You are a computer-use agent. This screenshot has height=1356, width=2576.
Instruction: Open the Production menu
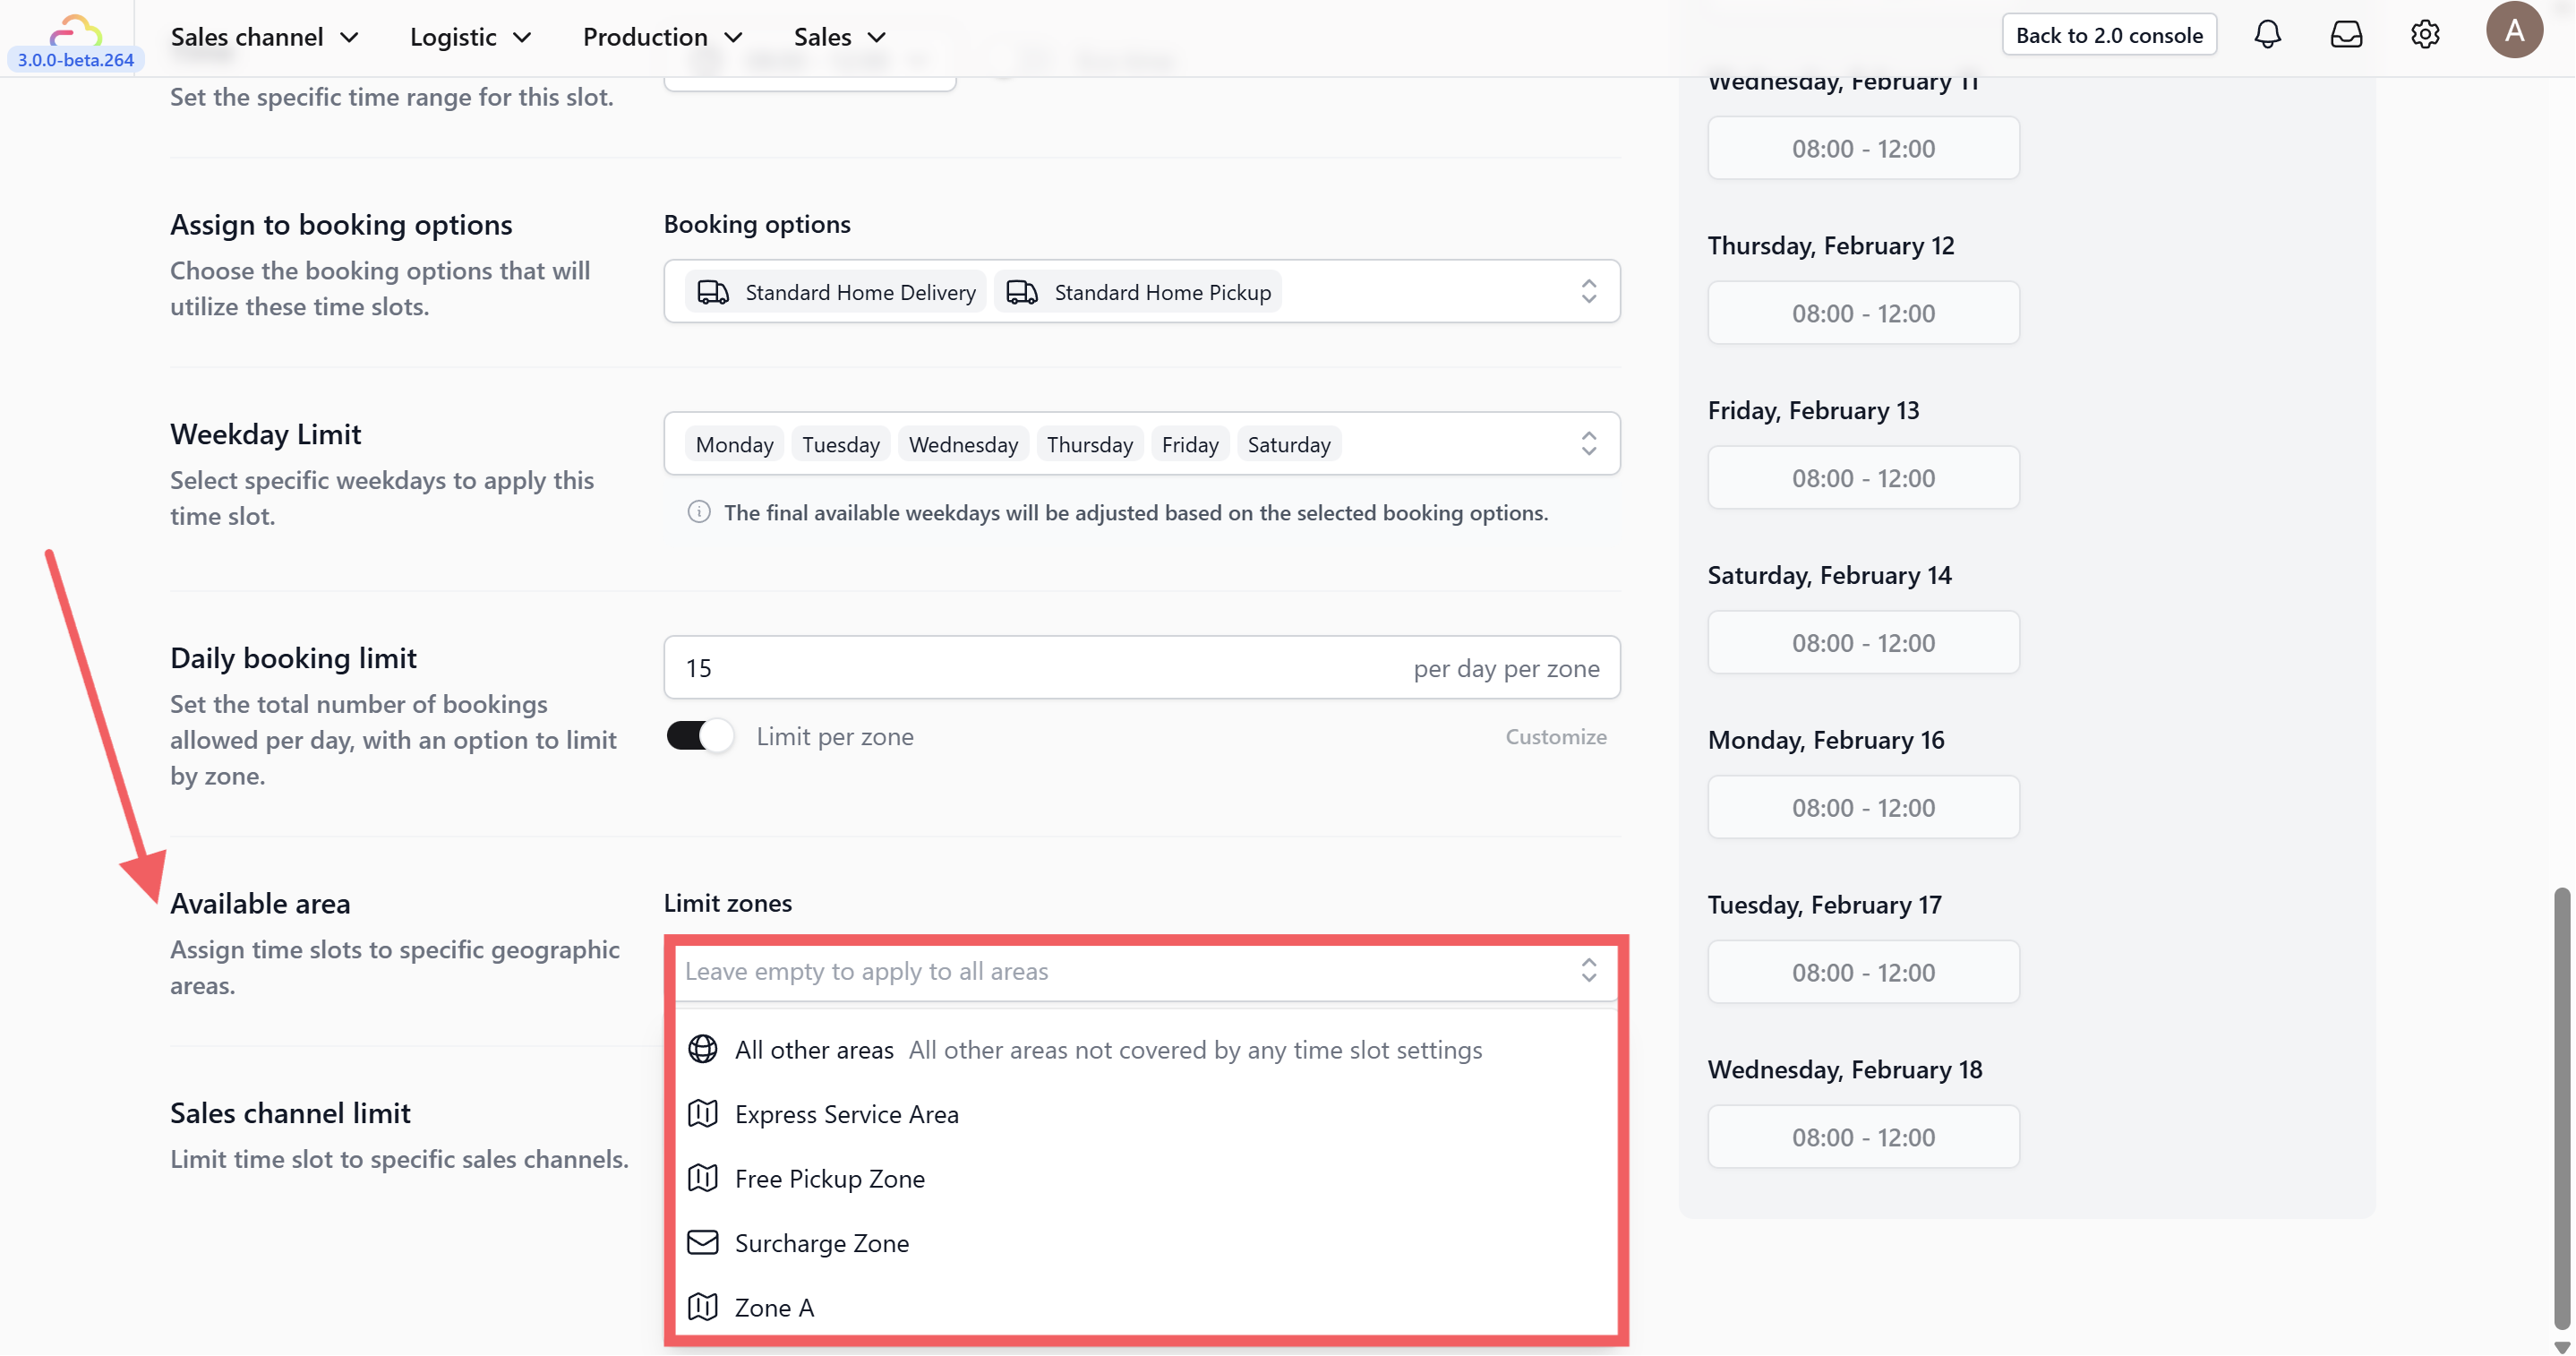(x=662, y=37)
